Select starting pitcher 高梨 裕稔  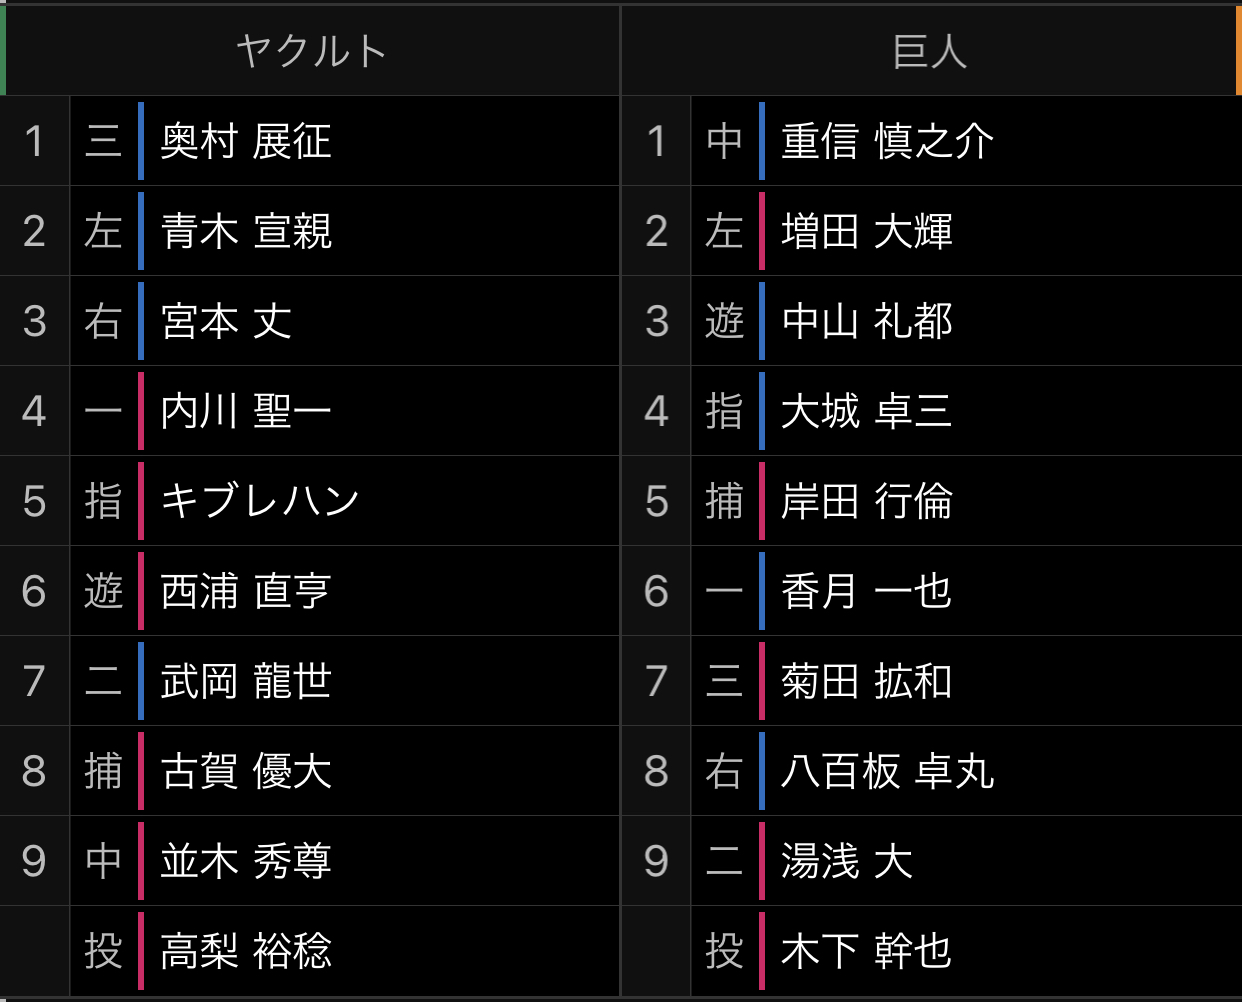coord(246,951)
